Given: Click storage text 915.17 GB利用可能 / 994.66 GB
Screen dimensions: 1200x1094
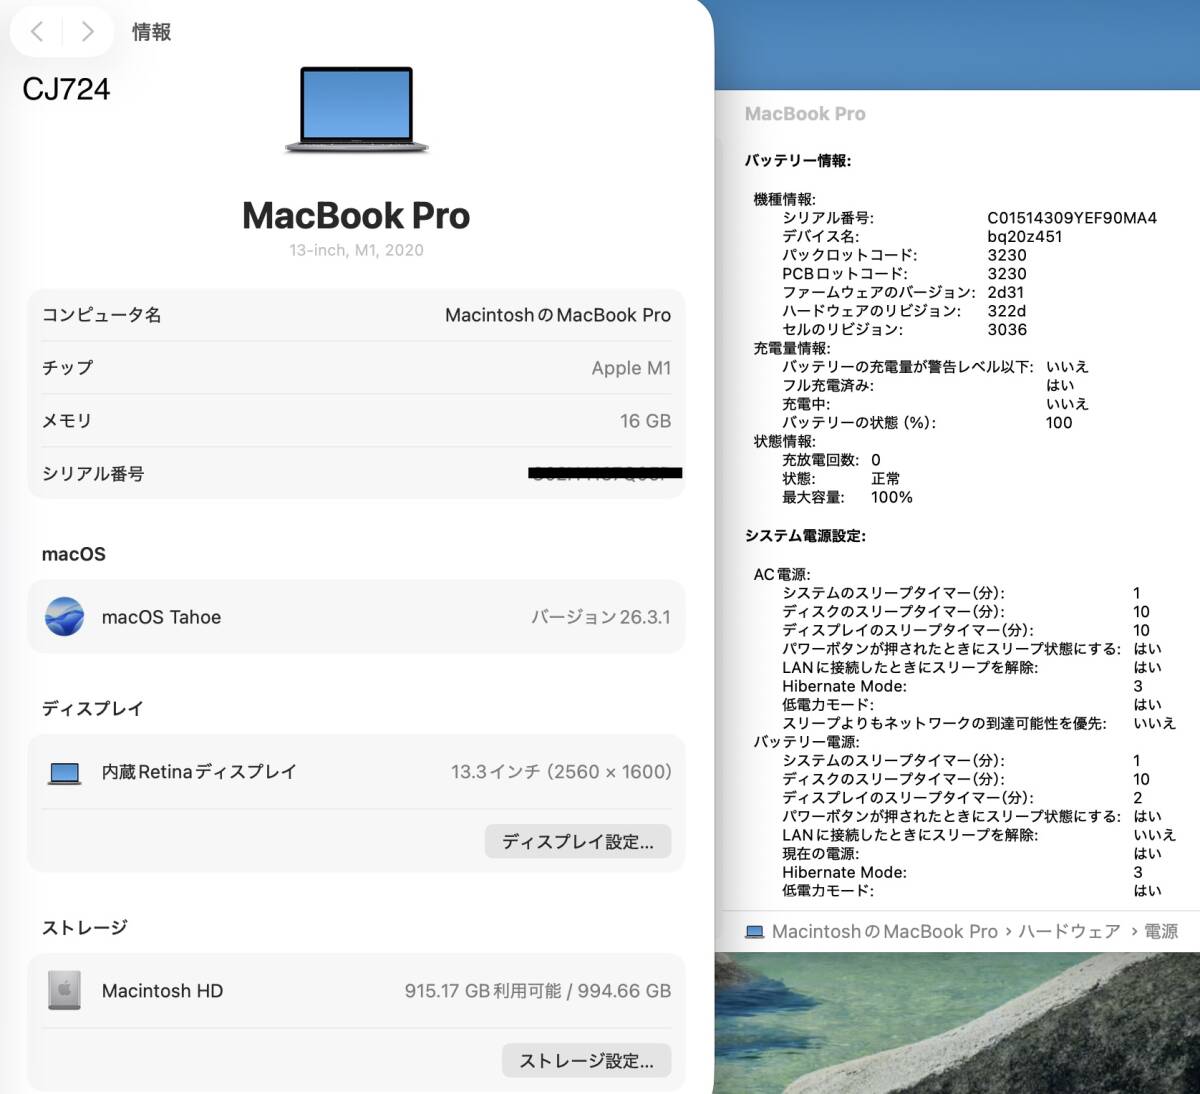Looking at the screenshot, I should pyautogui.click(x=538, y=991).
